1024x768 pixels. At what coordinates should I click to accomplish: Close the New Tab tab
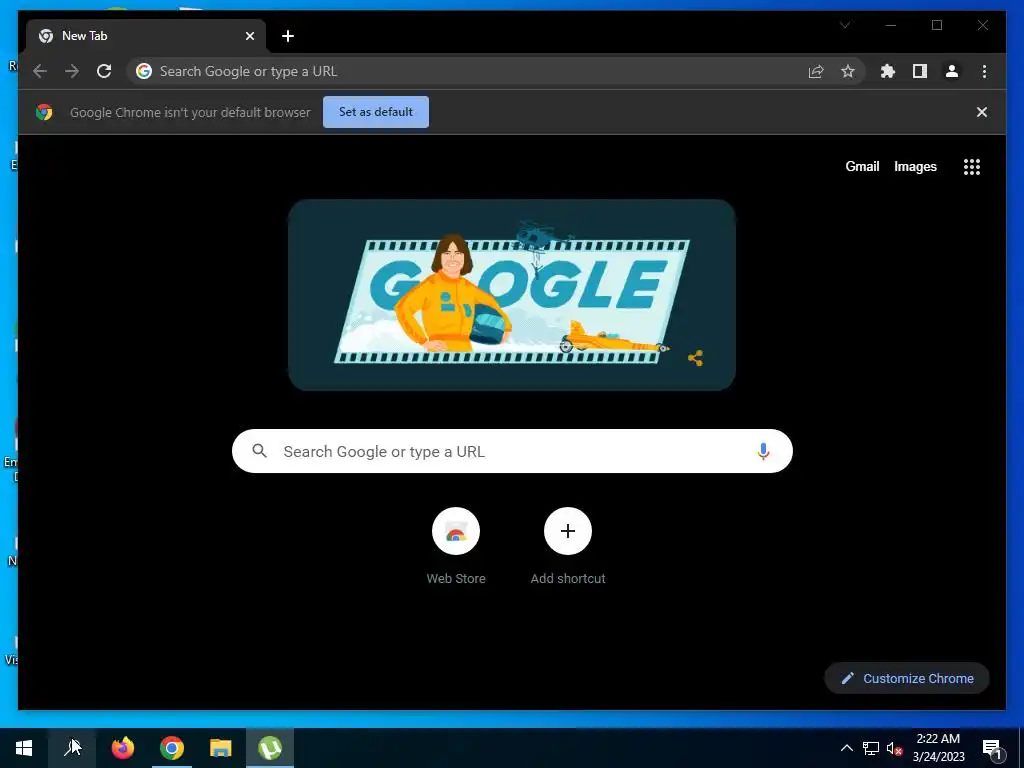(249, 36)
